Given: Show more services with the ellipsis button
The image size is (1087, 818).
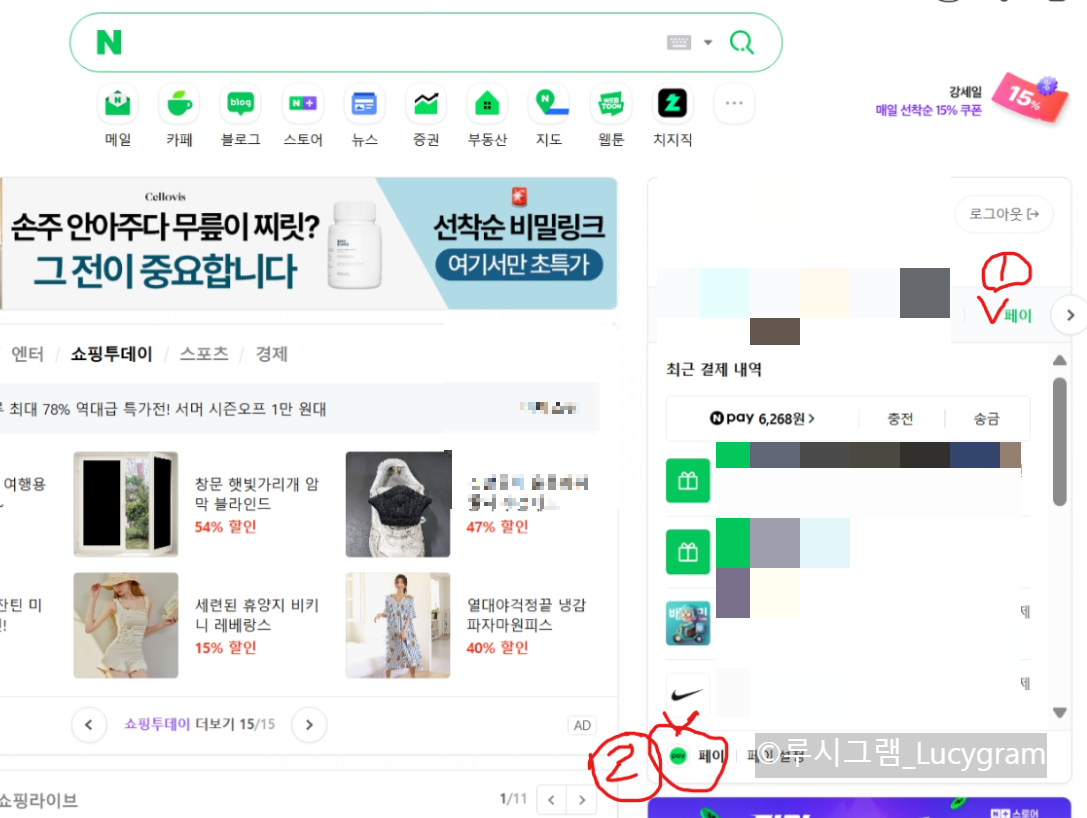Looking at the screenshot, I should tap(734, 103).
